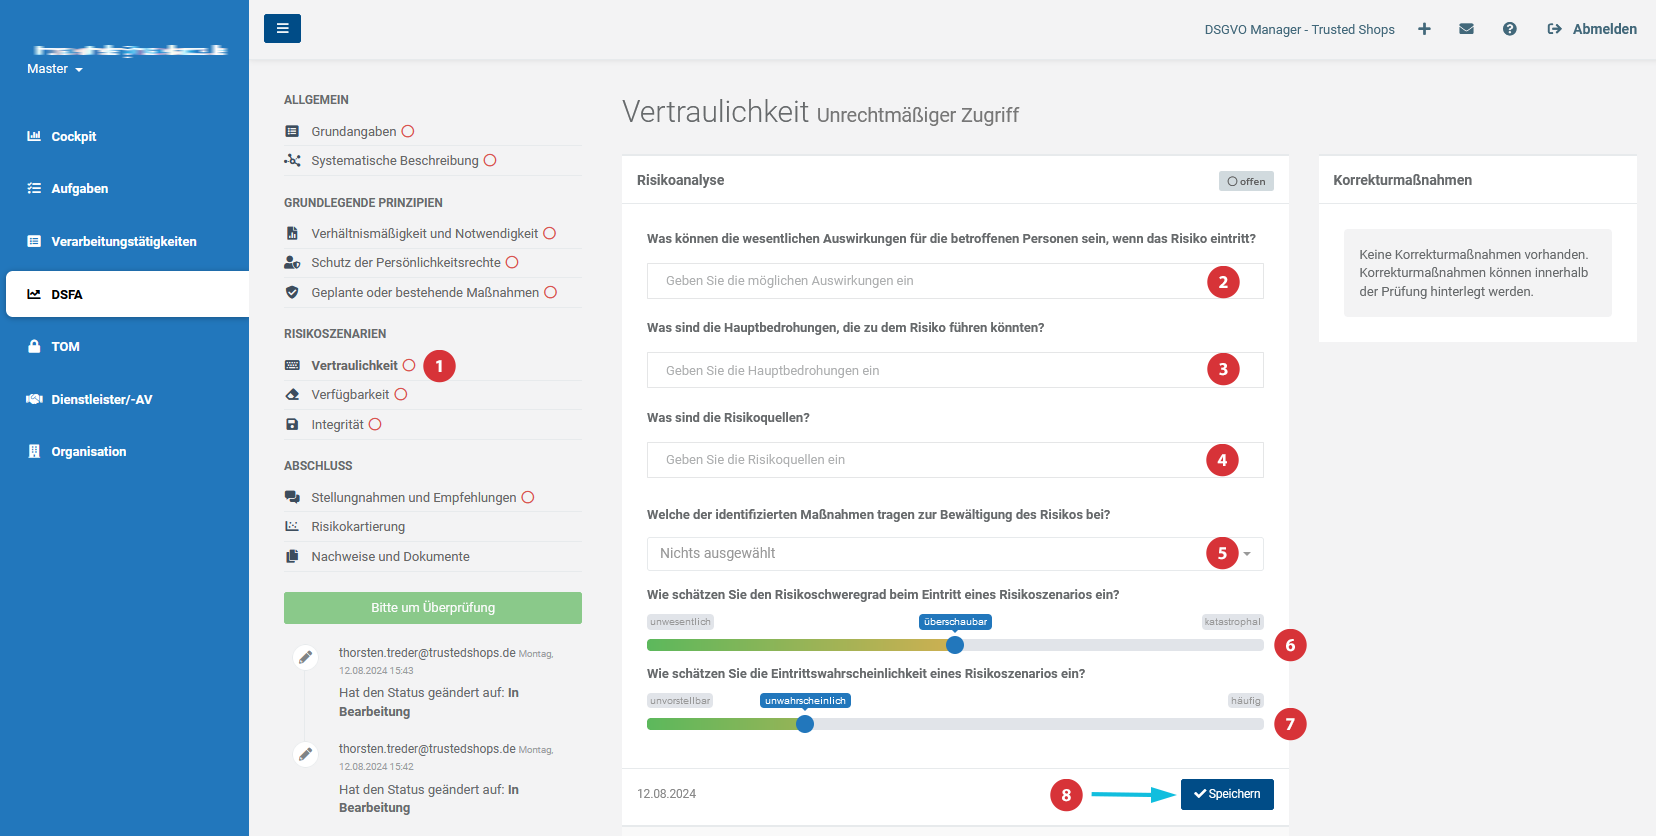Click the caret arrow of measures dropdown
Screen dimensions: 1656x836
point(1247,554)
